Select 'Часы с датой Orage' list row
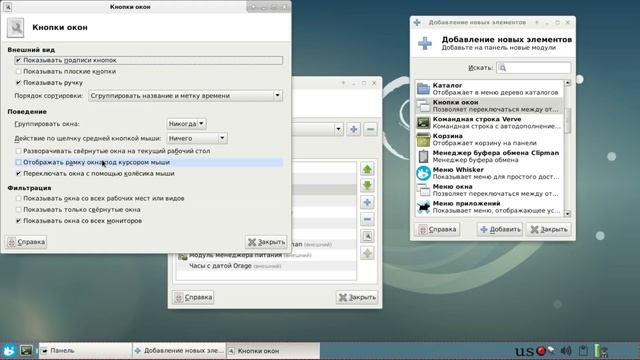Viewport: 640px width, 360px height. point(266,266)
